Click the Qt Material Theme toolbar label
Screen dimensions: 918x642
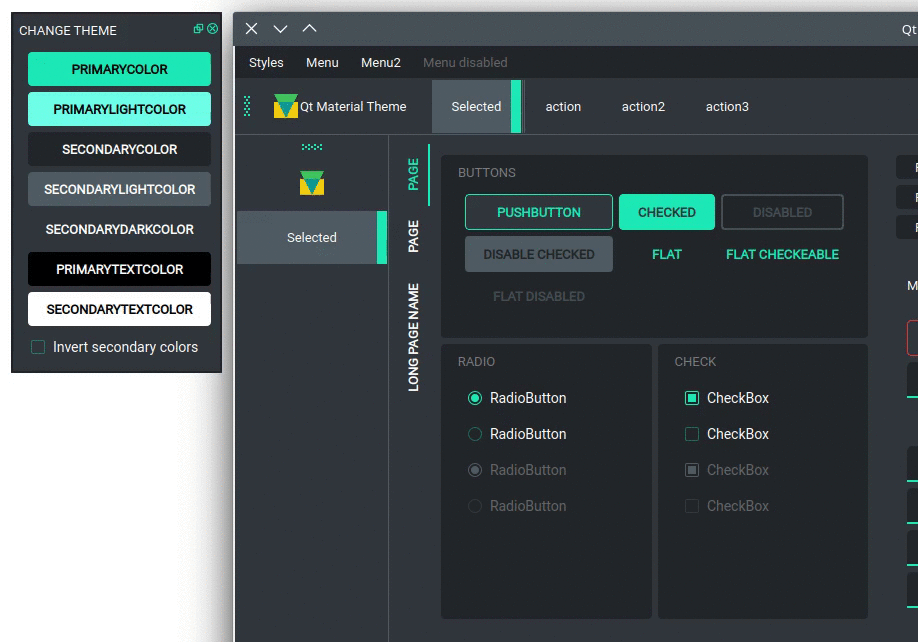353,107
